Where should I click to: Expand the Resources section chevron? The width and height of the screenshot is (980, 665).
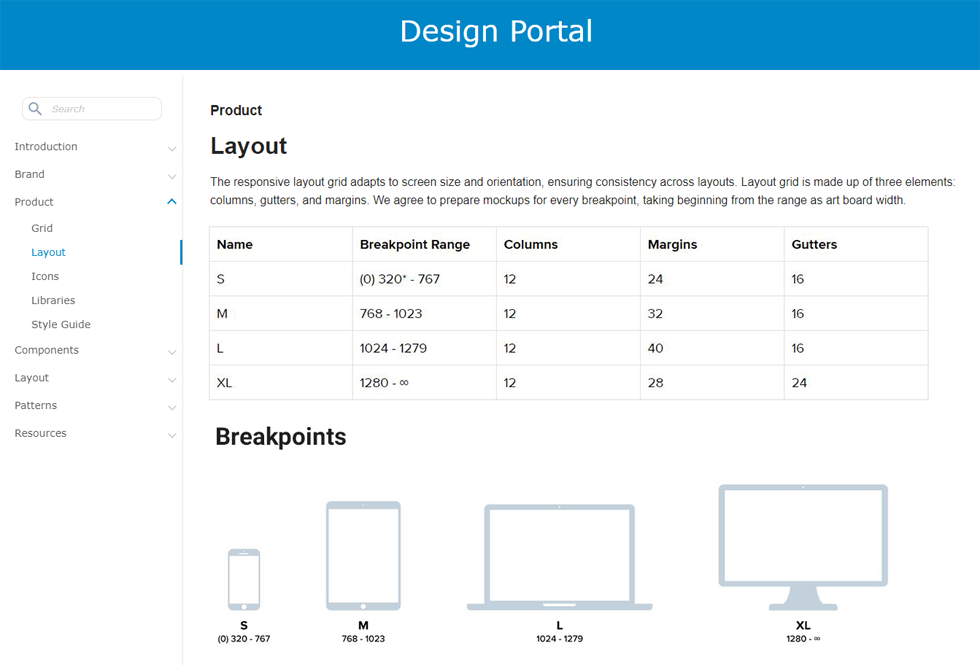[x=172, y=435]
